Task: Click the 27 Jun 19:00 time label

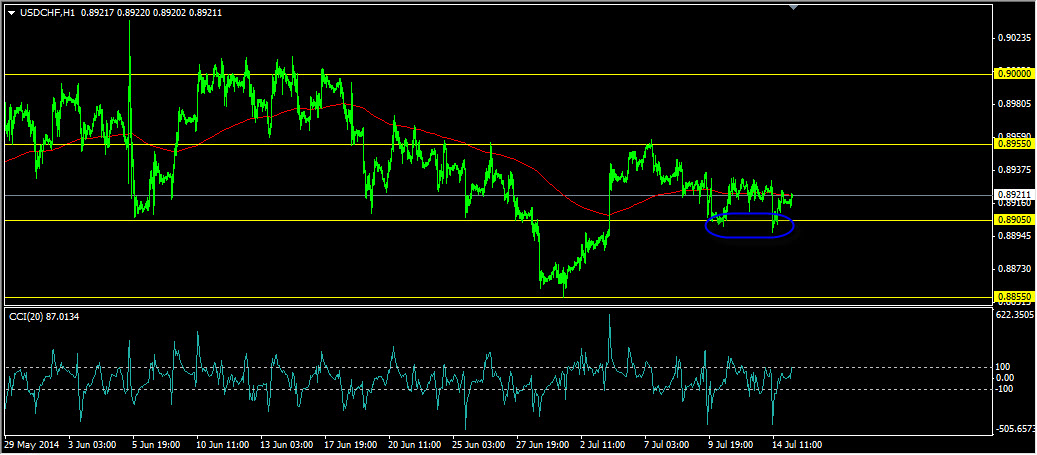Action: 544,444
